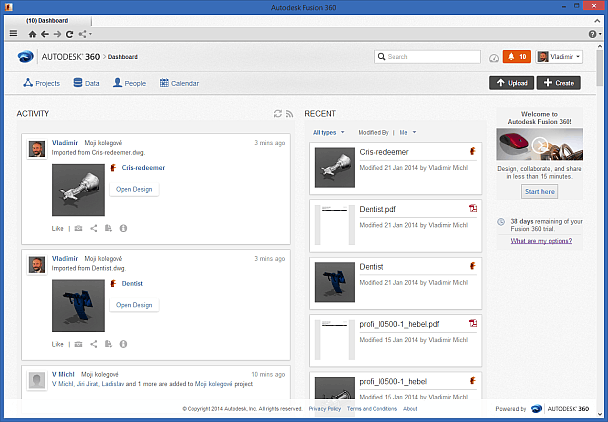
Task: Open the Moji kolegové project link
Action: pyautogui.click(x=213, y=384)
